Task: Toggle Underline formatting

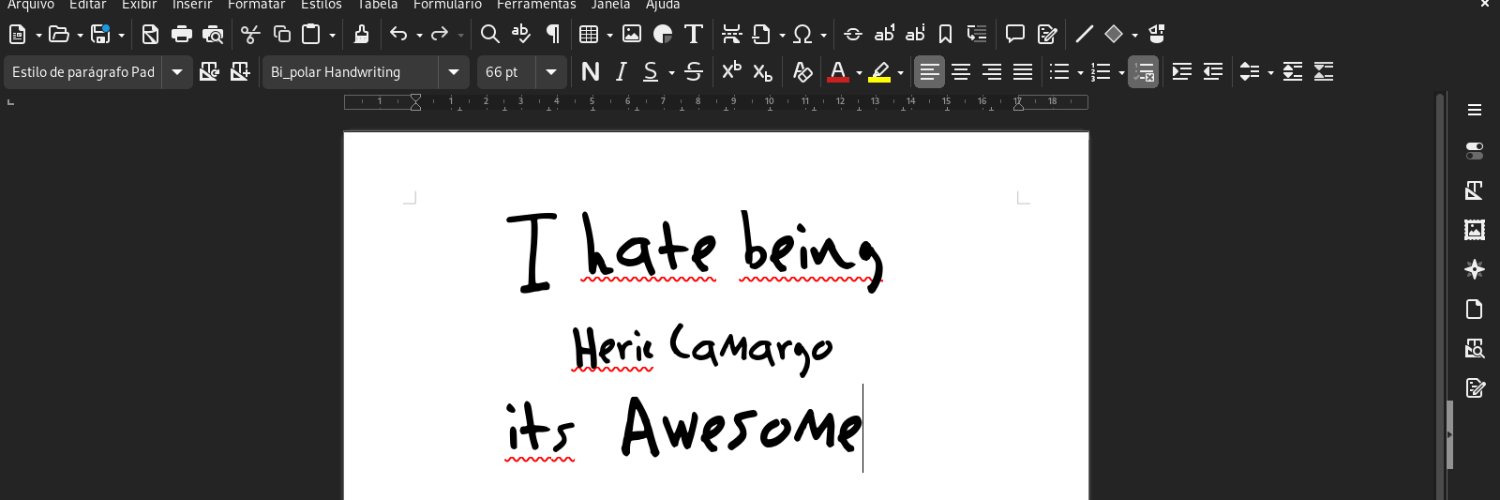Action: pos(651,72)
